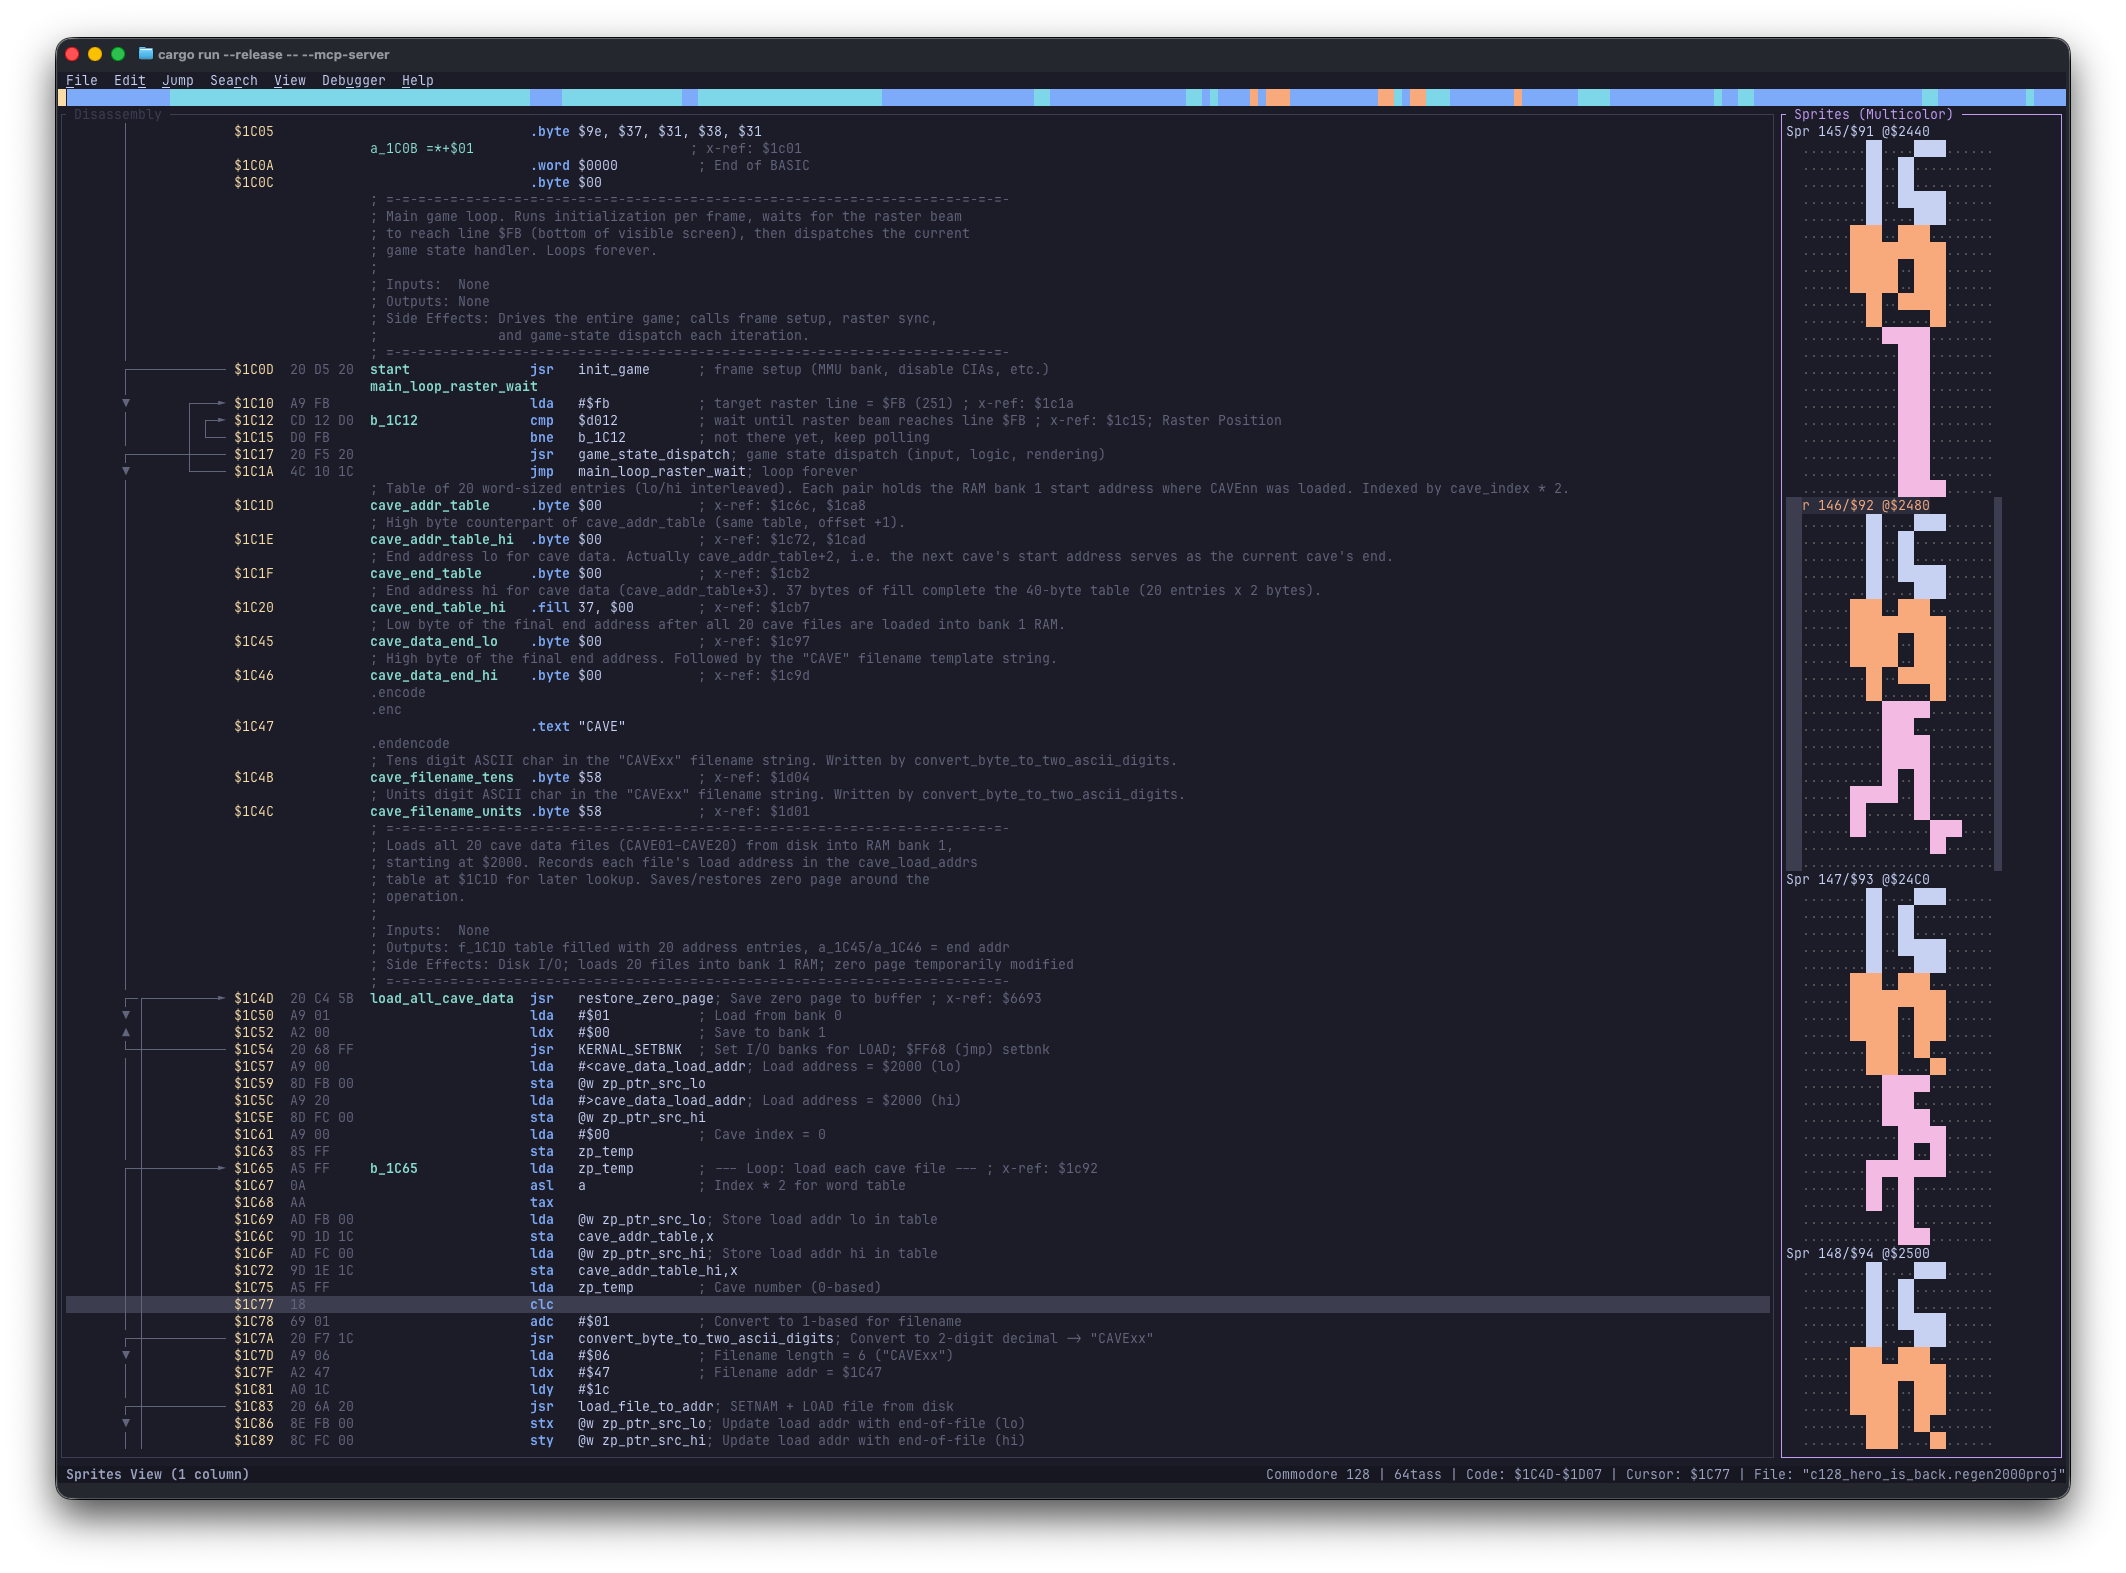Open the Help menu

(417, 80)
